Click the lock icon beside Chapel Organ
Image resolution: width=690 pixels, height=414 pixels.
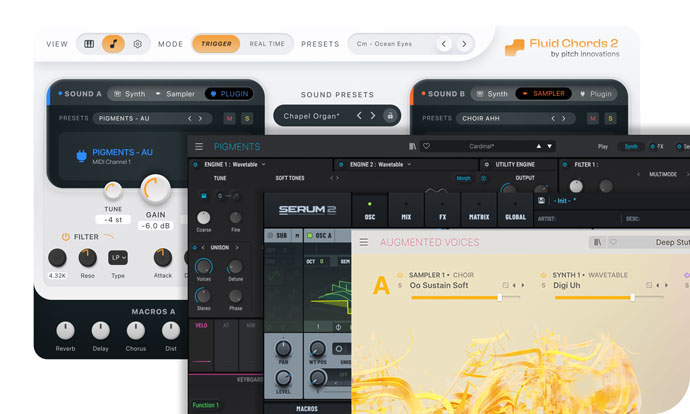pyautogui.click(x=391, y=116)
